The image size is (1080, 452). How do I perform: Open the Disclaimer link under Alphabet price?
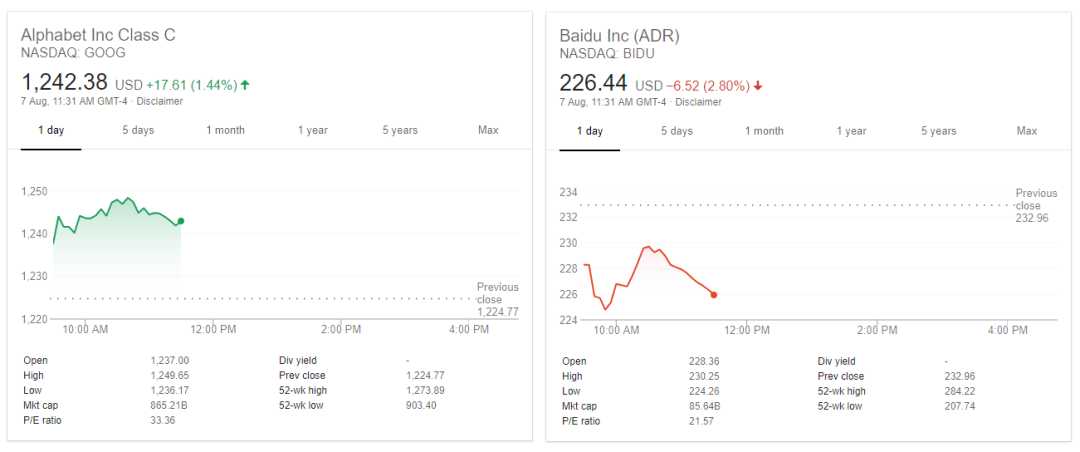[x=160, y=102]
